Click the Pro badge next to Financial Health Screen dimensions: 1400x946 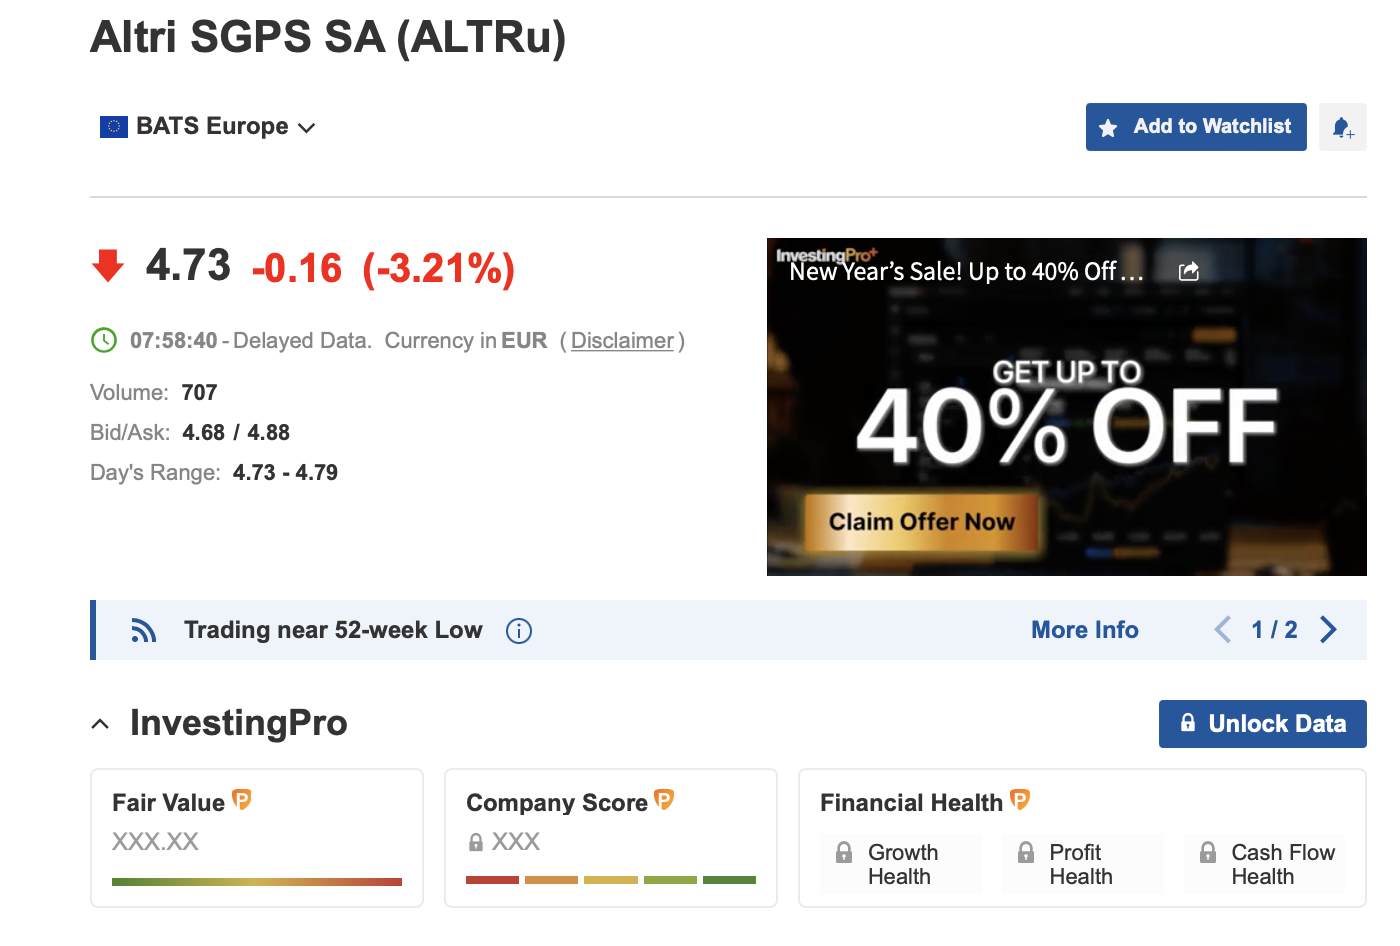pyautogui.click(x=1020, y=799)
